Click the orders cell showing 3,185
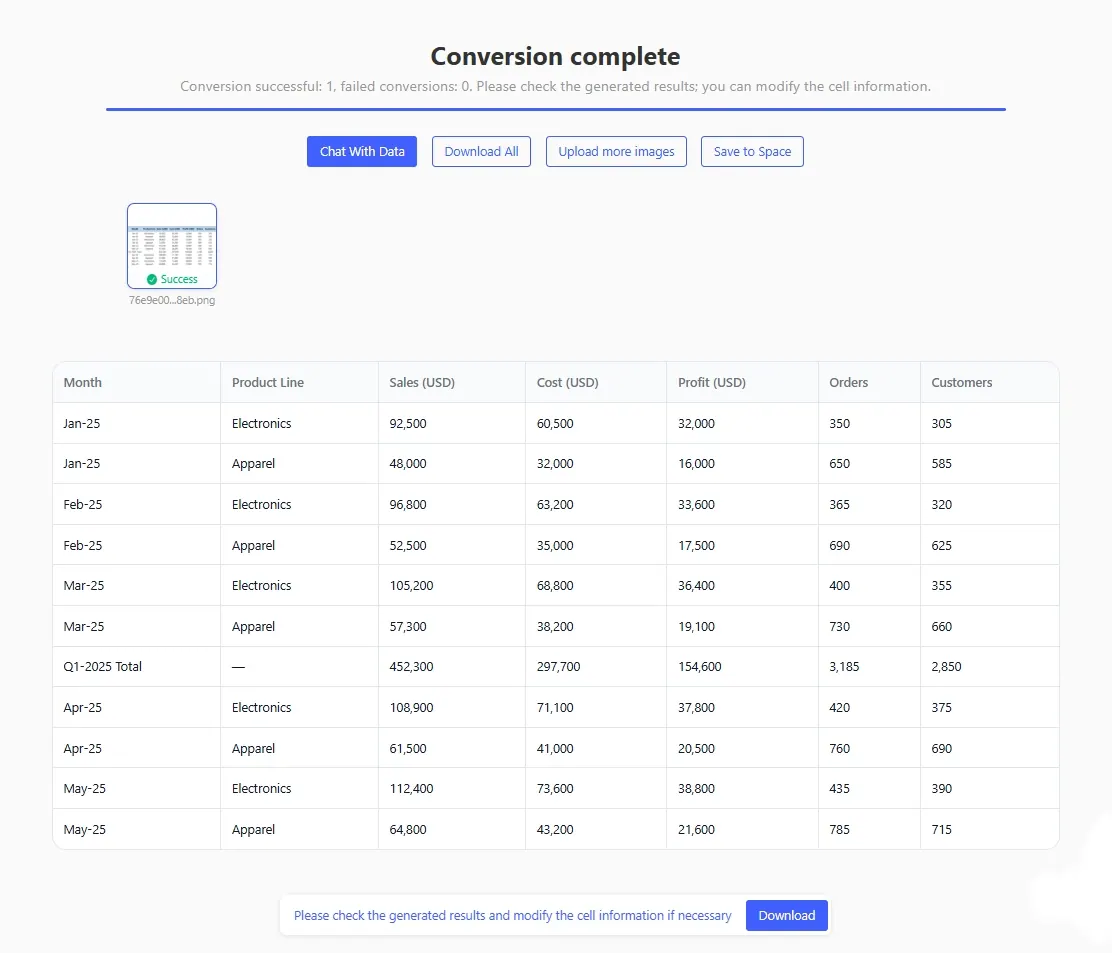This screenshot has height=953, width=1112. pos(844,666)
